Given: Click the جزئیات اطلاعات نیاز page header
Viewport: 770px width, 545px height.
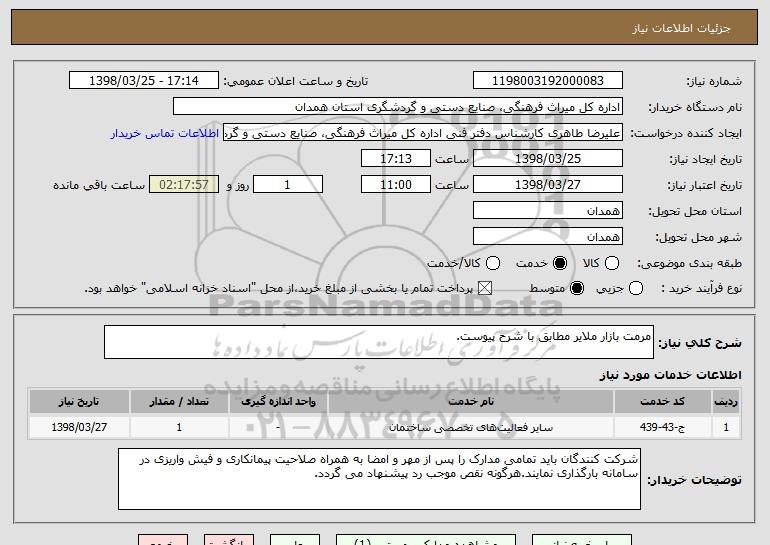Looking at the screenshot, I should 385,28.
